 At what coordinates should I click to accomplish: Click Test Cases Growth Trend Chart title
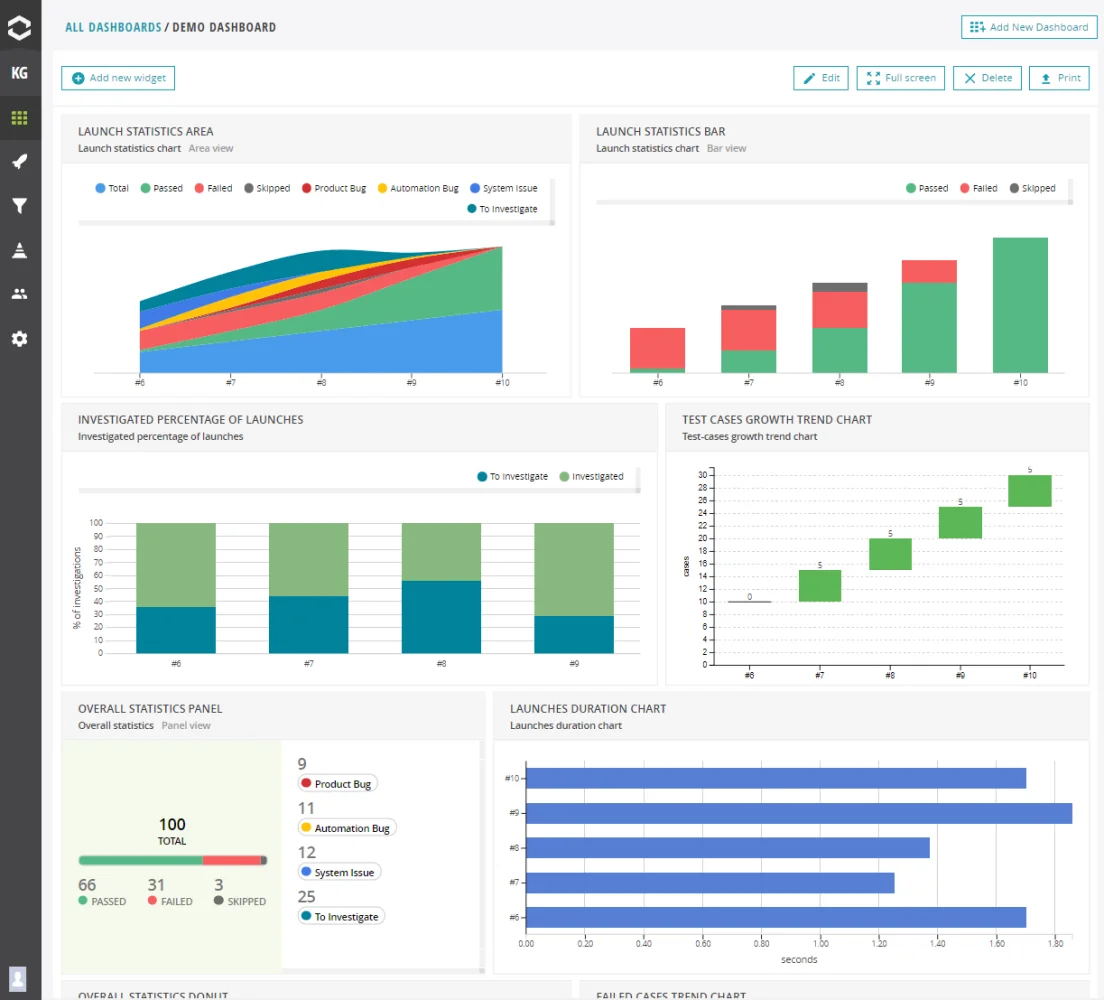777,420
